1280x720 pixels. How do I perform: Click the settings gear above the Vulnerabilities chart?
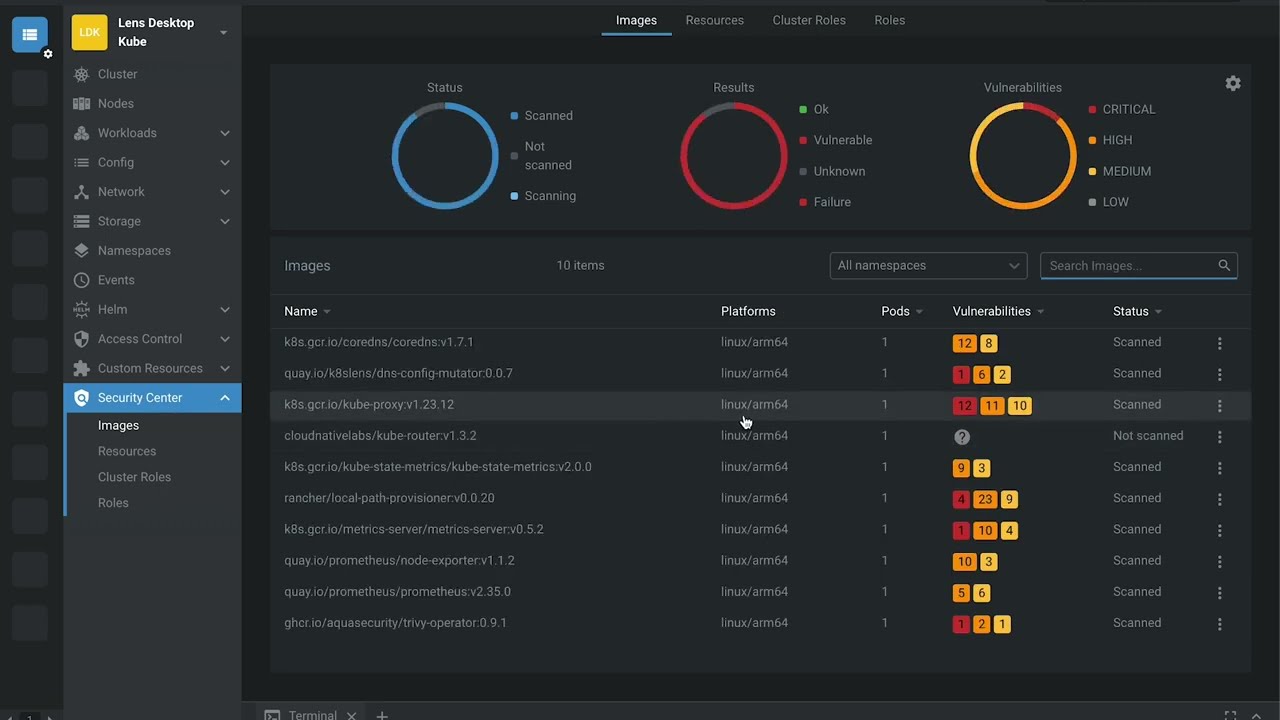(1233, 84)
